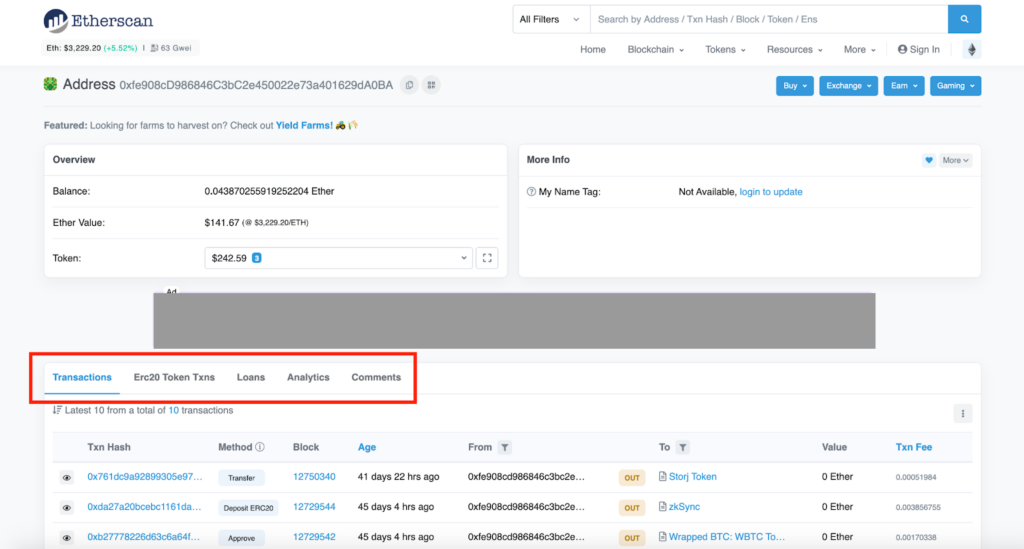
Task: Open the All Filters dropdown
Action: pos(551,20)
